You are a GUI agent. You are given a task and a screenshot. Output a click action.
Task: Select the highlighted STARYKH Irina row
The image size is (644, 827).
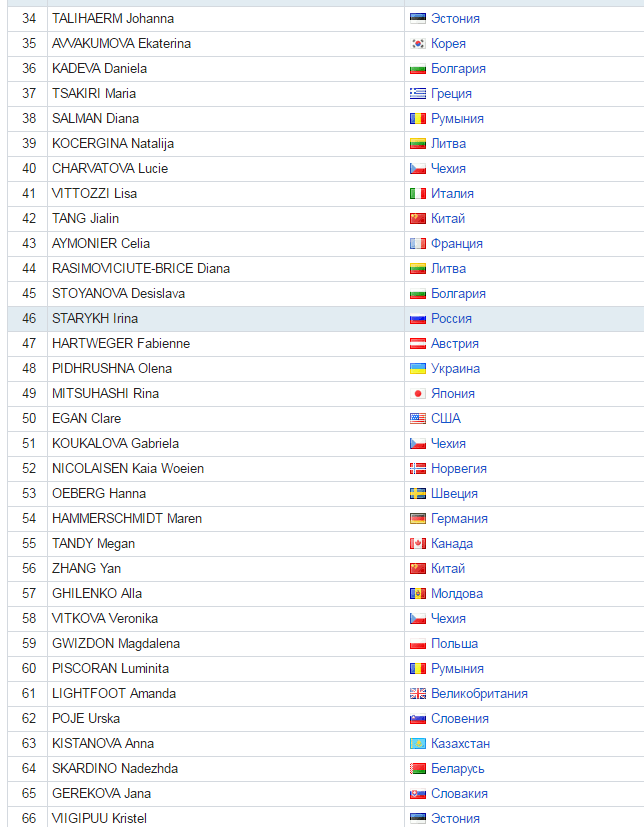coord(325,319)
